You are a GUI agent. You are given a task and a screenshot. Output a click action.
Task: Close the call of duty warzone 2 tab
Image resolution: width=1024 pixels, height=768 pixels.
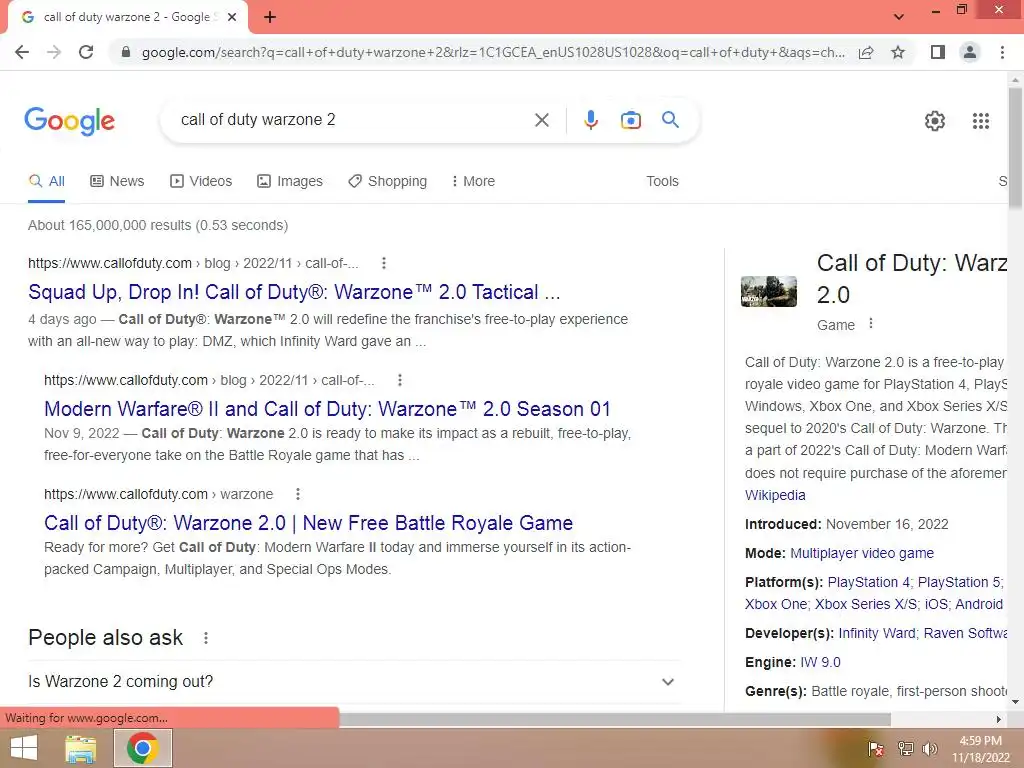[232, 17]
